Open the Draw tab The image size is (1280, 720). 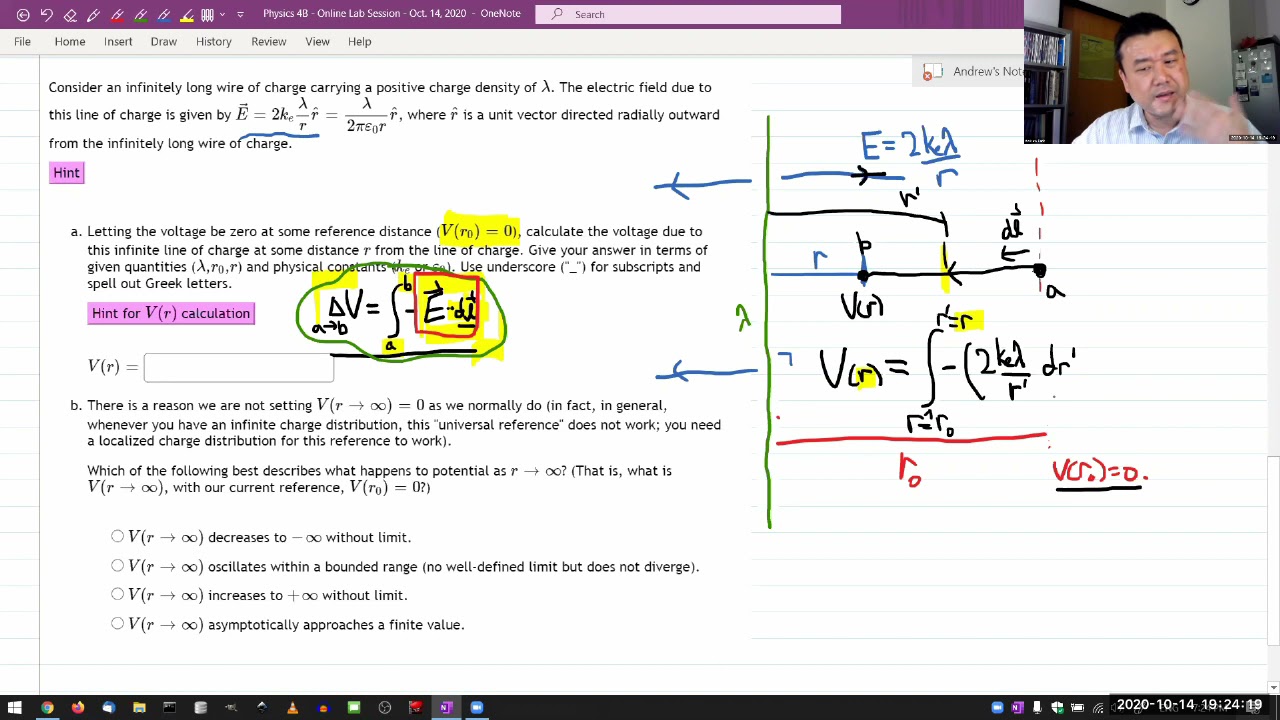[x=164, y=41]
